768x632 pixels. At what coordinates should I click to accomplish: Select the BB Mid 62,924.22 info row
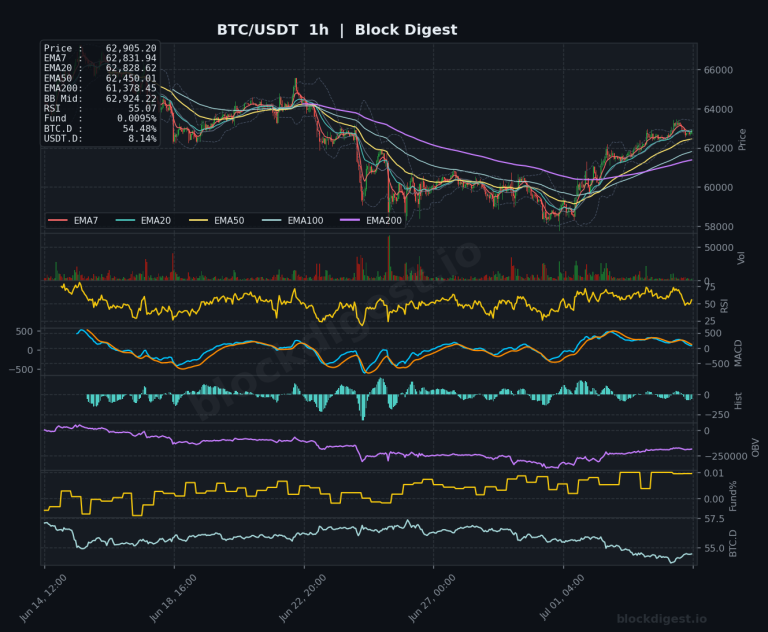tap(100, 98)
